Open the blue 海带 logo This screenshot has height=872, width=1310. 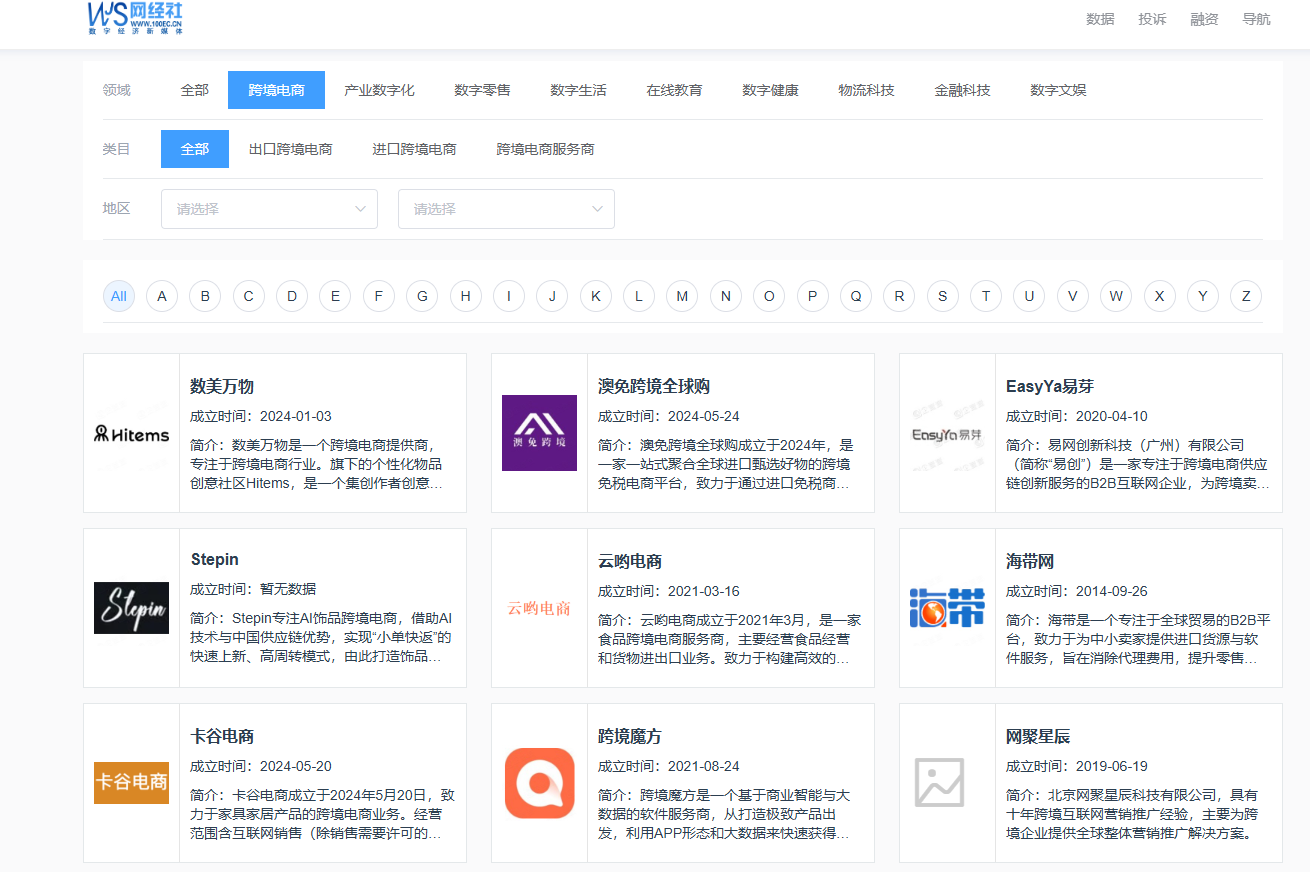(x=947, y=608)
